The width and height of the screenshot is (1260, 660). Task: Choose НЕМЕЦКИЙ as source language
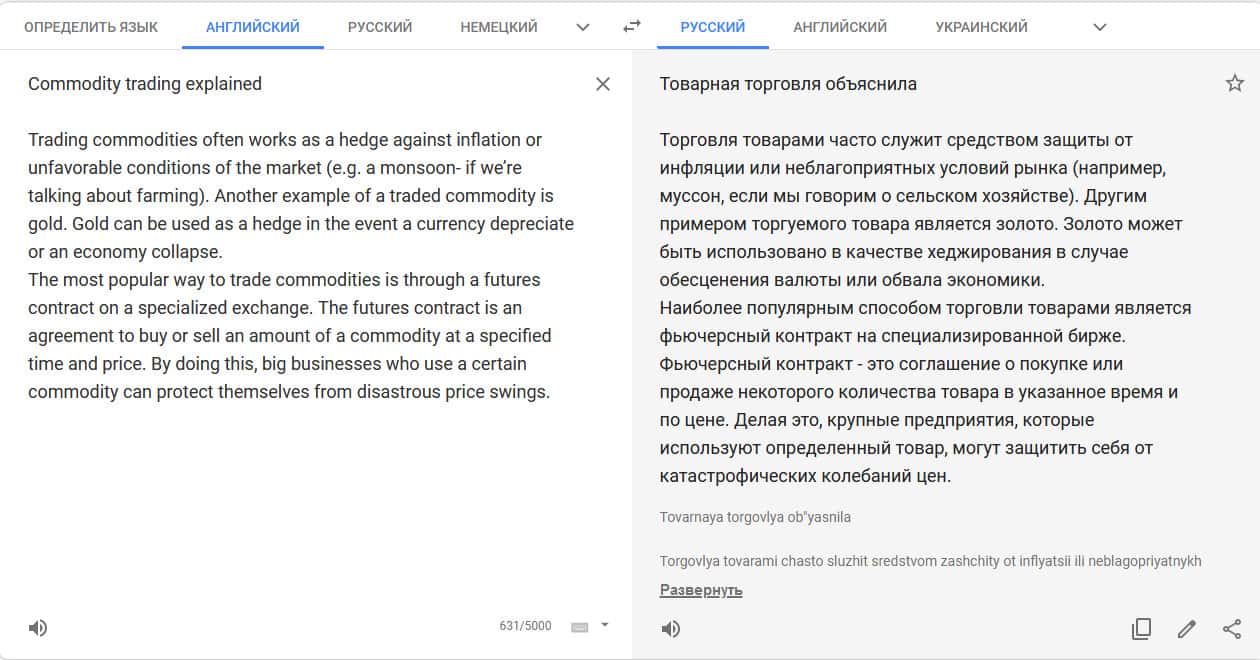(x=499, y=27)
